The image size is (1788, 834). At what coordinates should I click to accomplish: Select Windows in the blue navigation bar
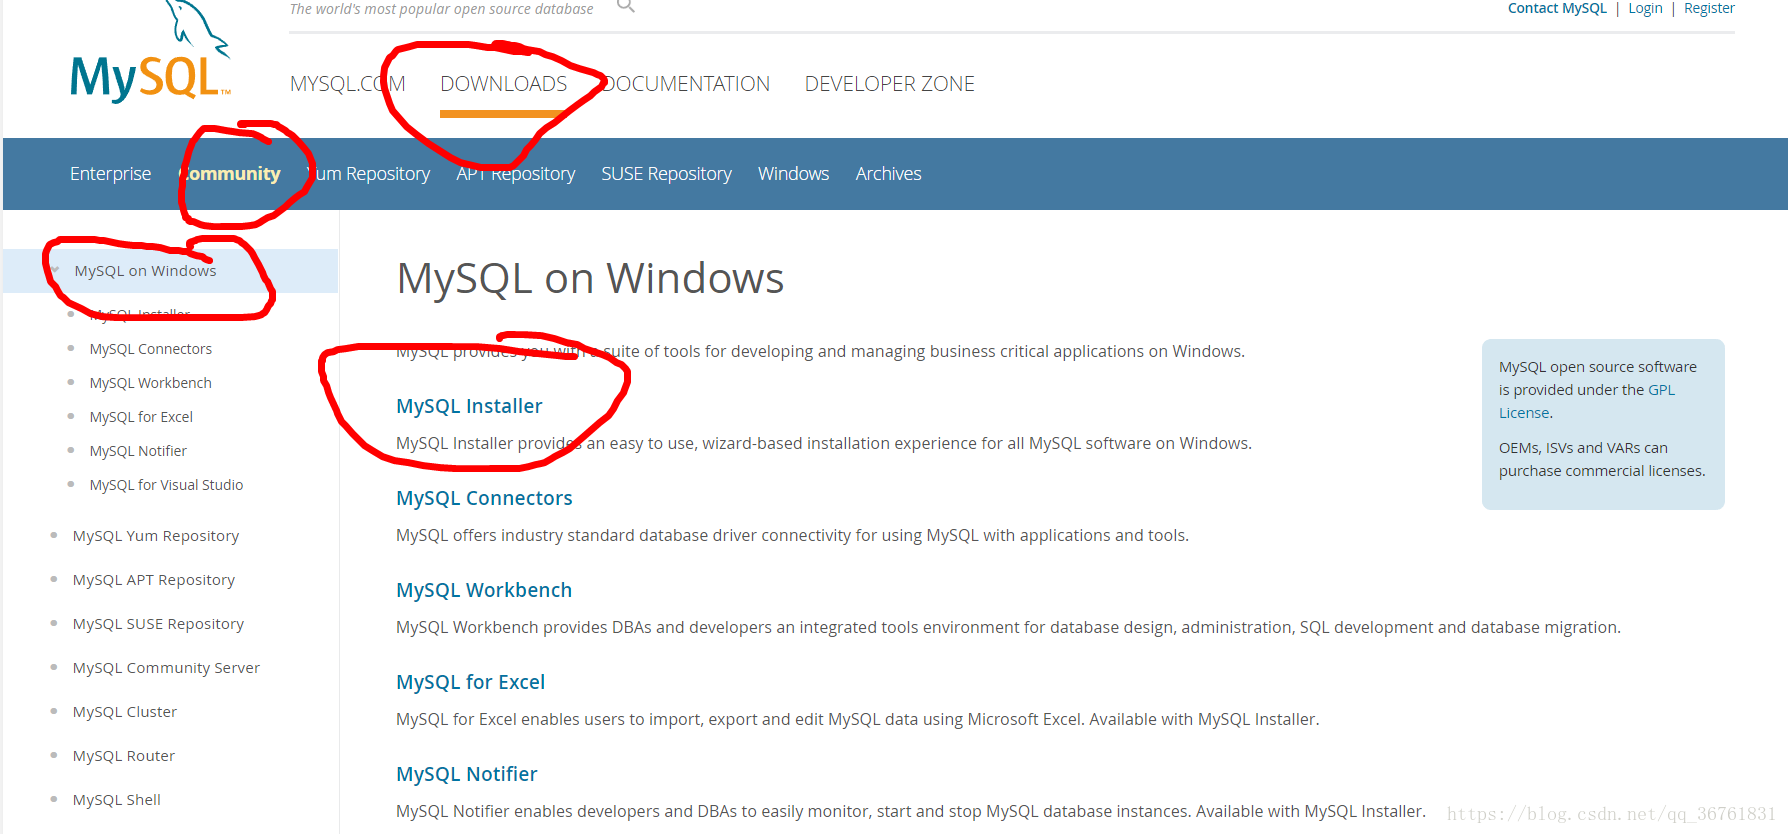[x=793, y=174]
